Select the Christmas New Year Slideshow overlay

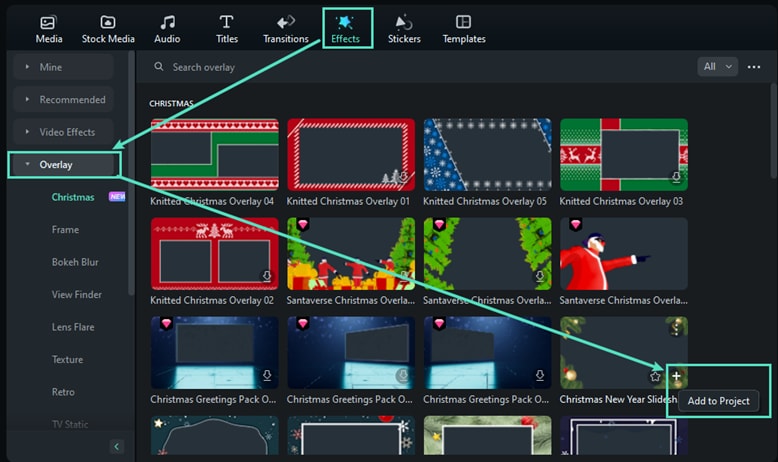point(624,353)
